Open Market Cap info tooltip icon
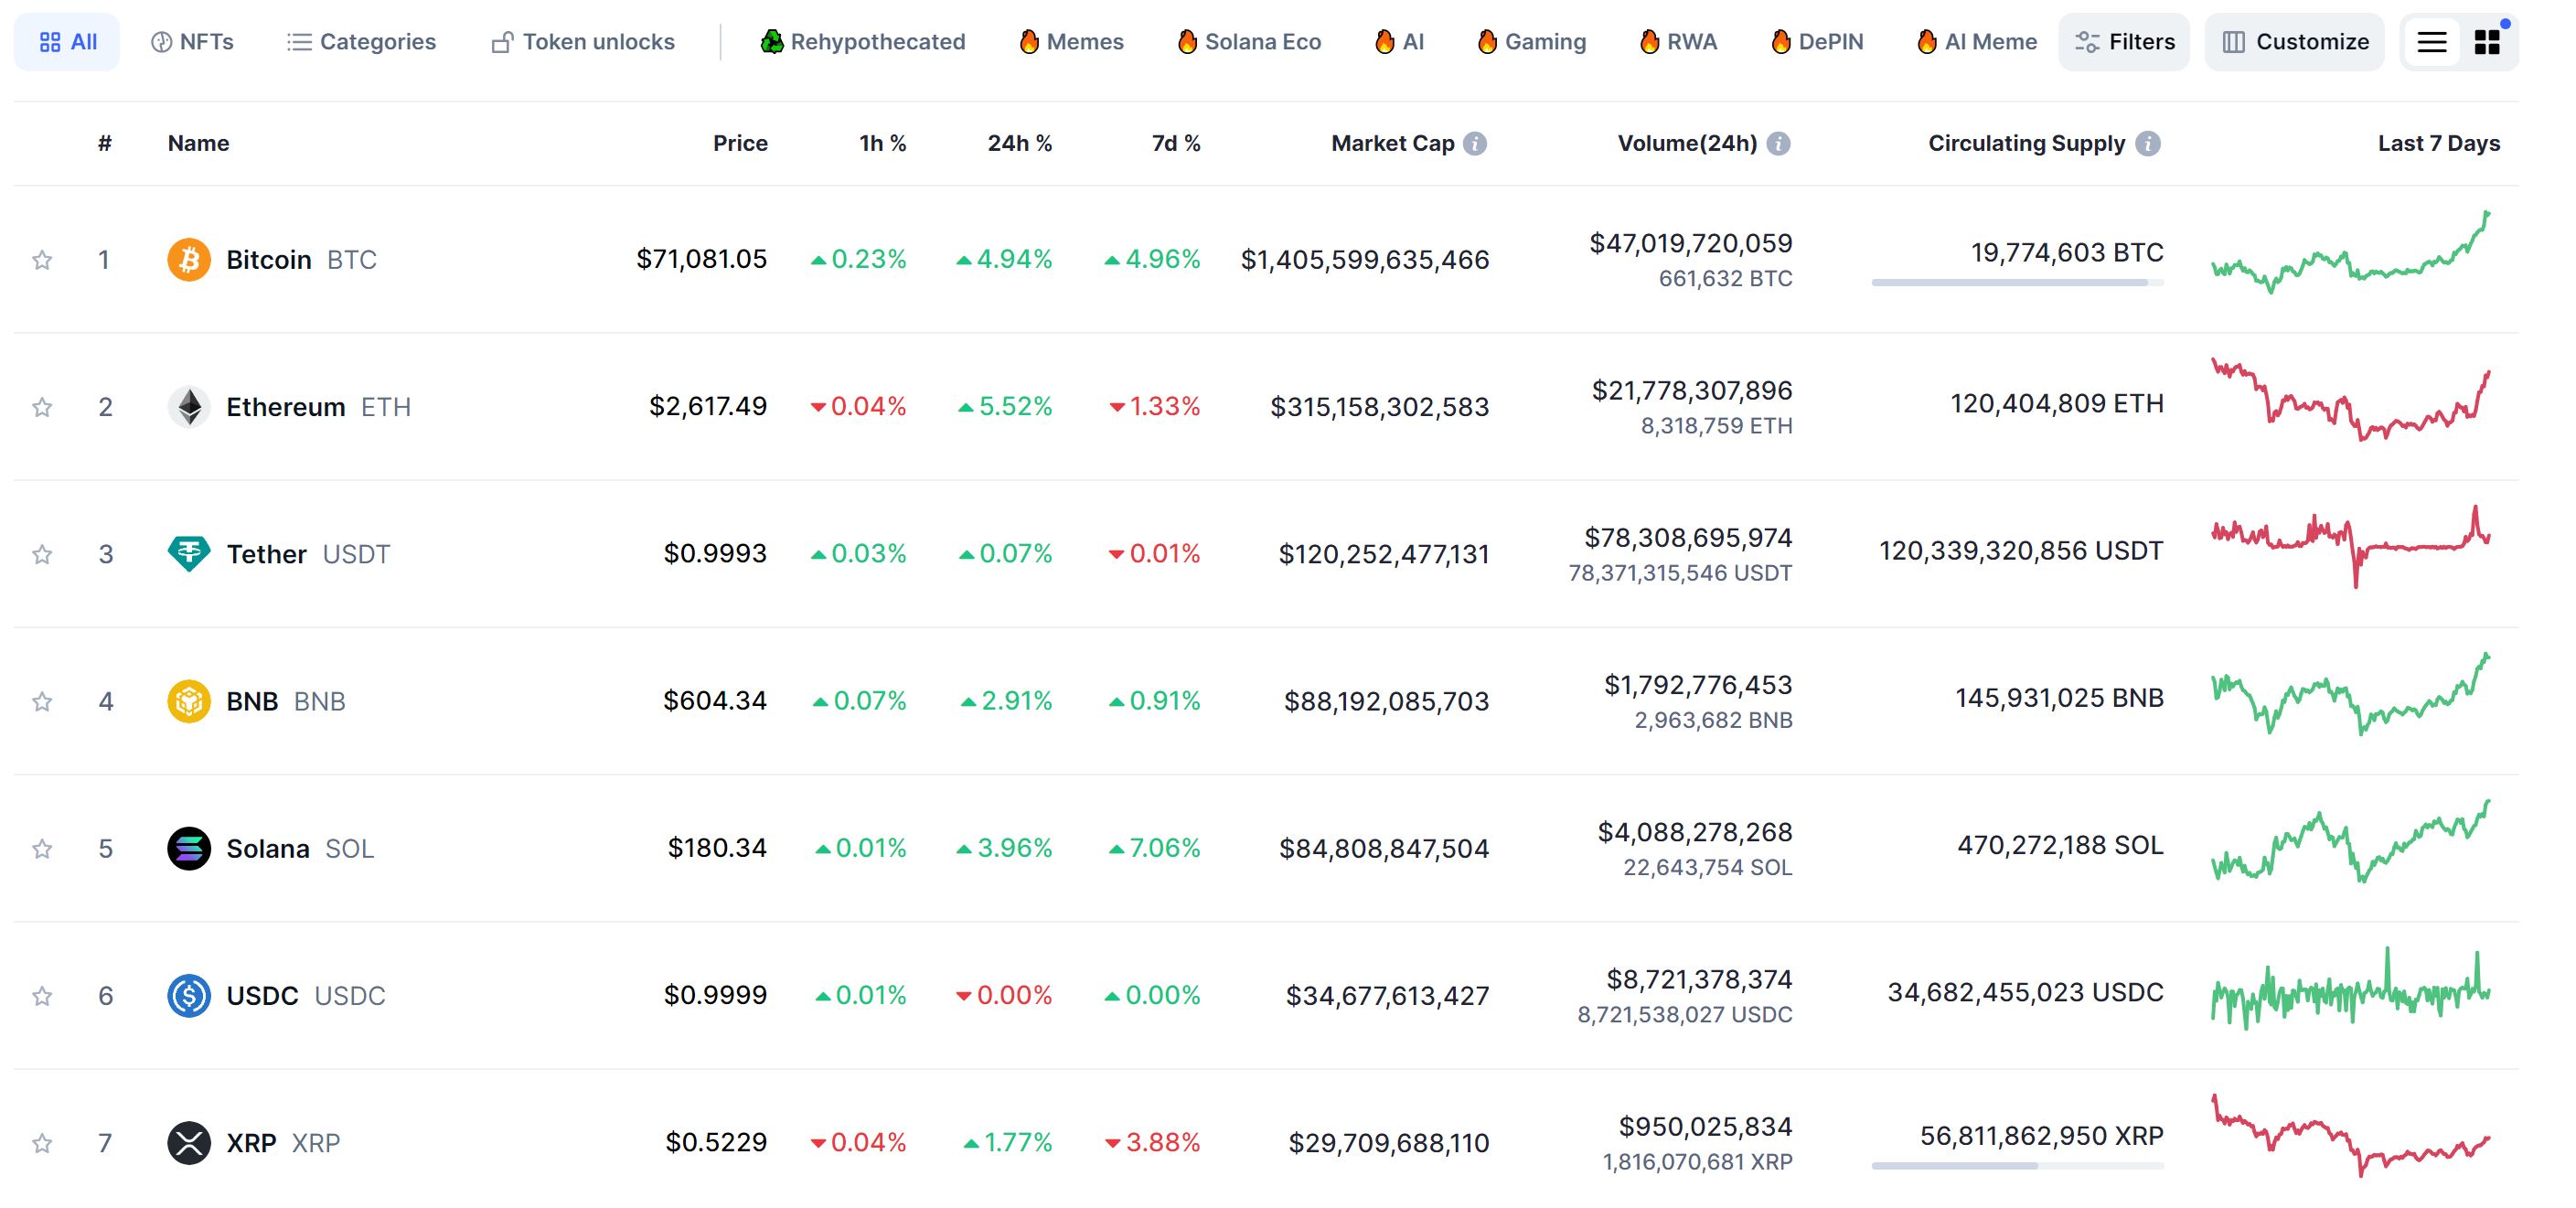 click(1475, 144)
